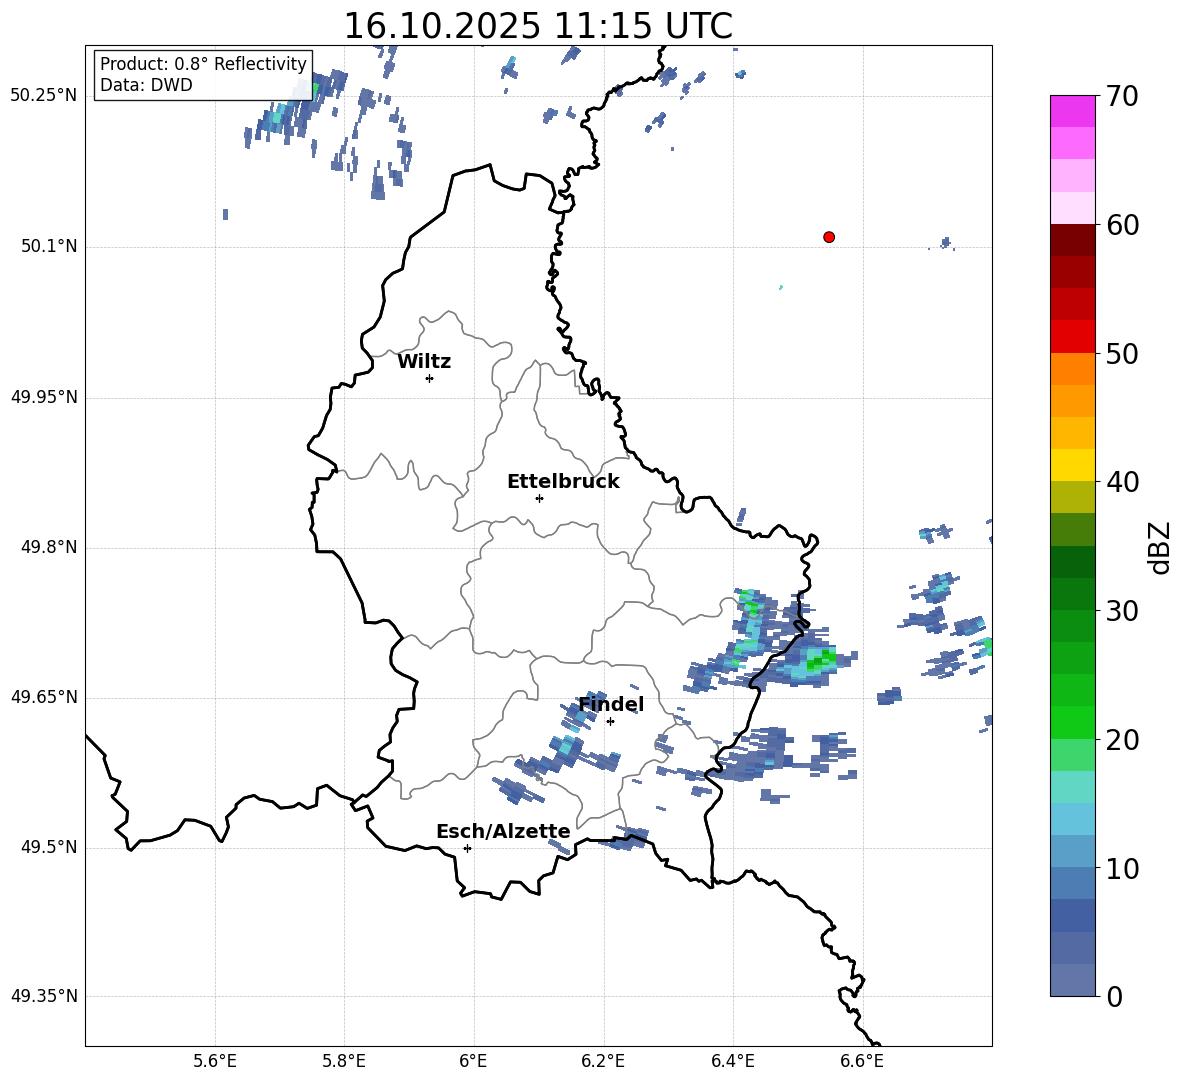
Task: Click the Esch/Alzette station cross marker
Action: point(467,848)
